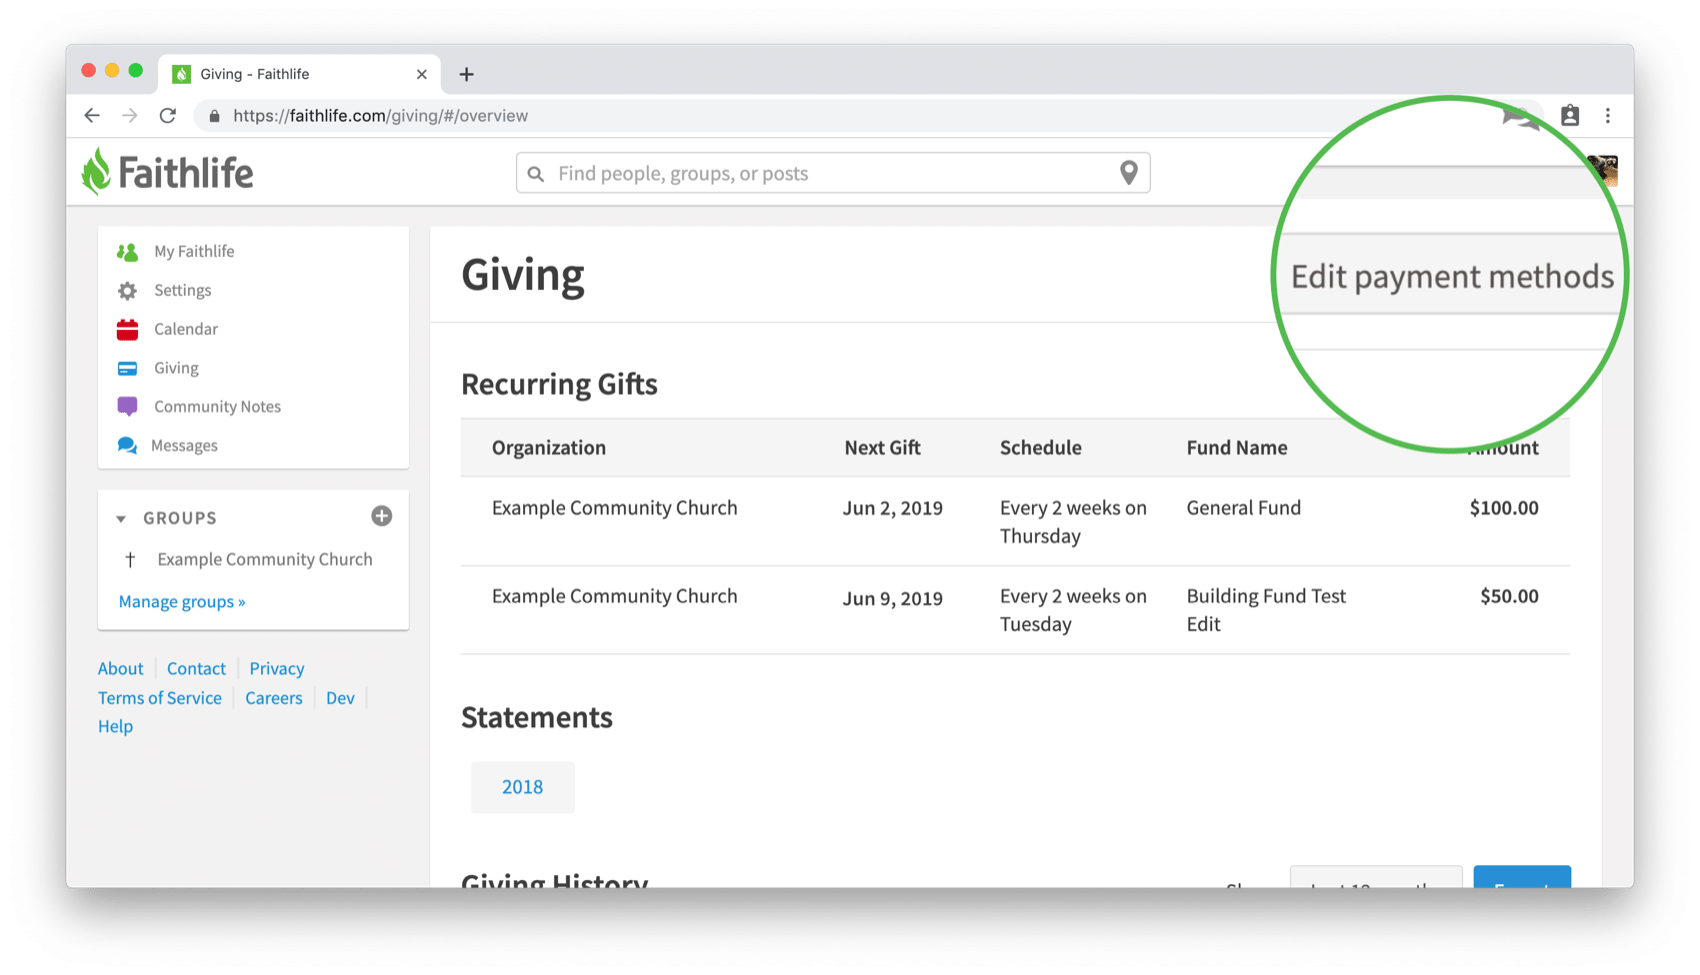This screenshot has width=1700, height=975.
Task: Click the Schedule column header
Action: [1041, 448]
